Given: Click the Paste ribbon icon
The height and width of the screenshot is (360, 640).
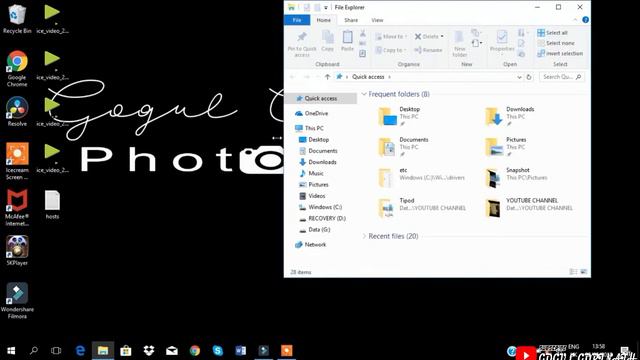Looking at the screenshot, I should (347, 41).
